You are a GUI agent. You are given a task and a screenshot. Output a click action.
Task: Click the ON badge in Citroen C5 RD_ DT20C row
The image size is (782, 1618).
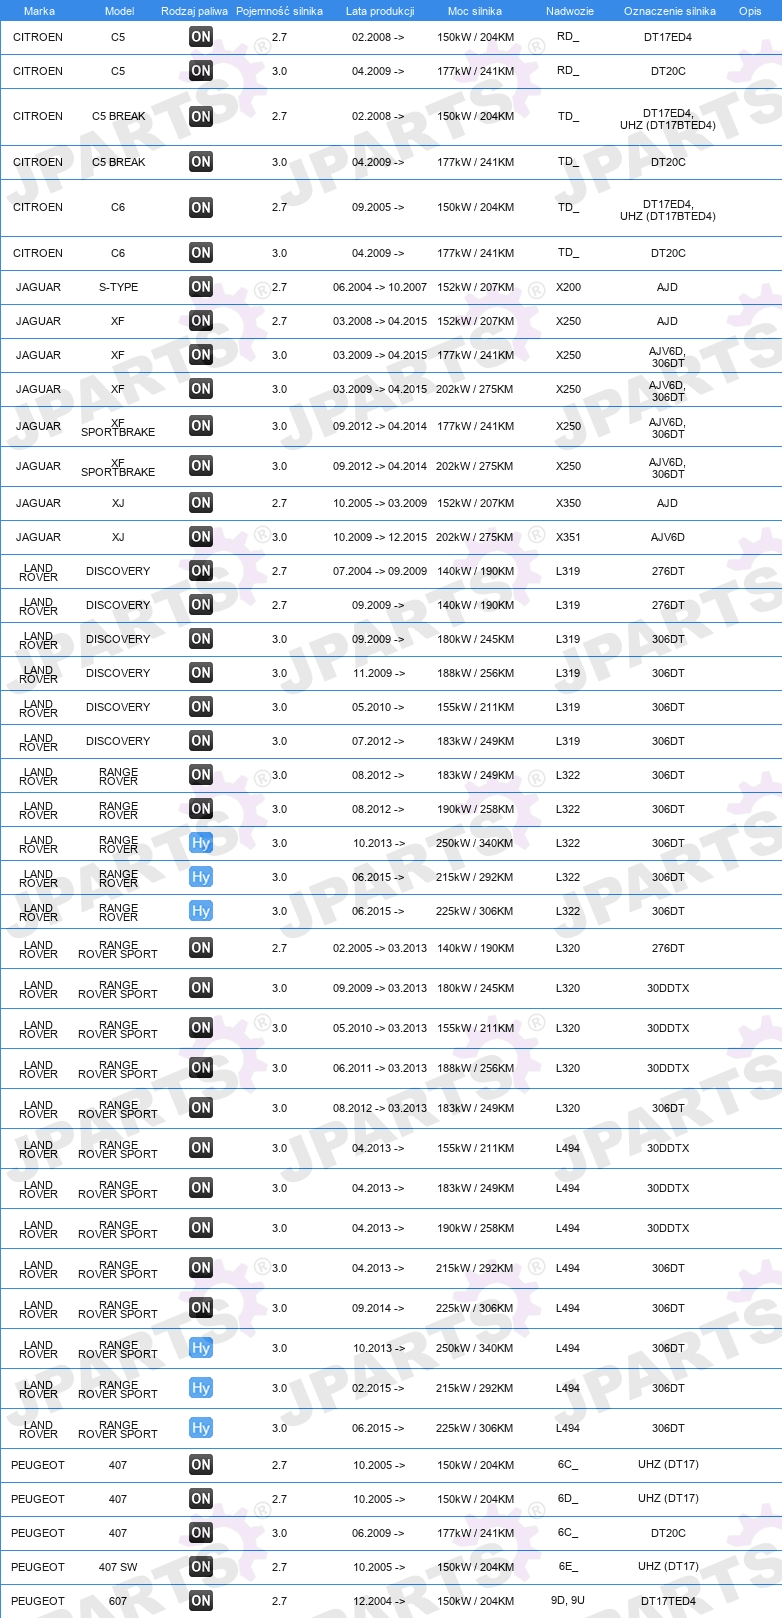click(201, 71)
